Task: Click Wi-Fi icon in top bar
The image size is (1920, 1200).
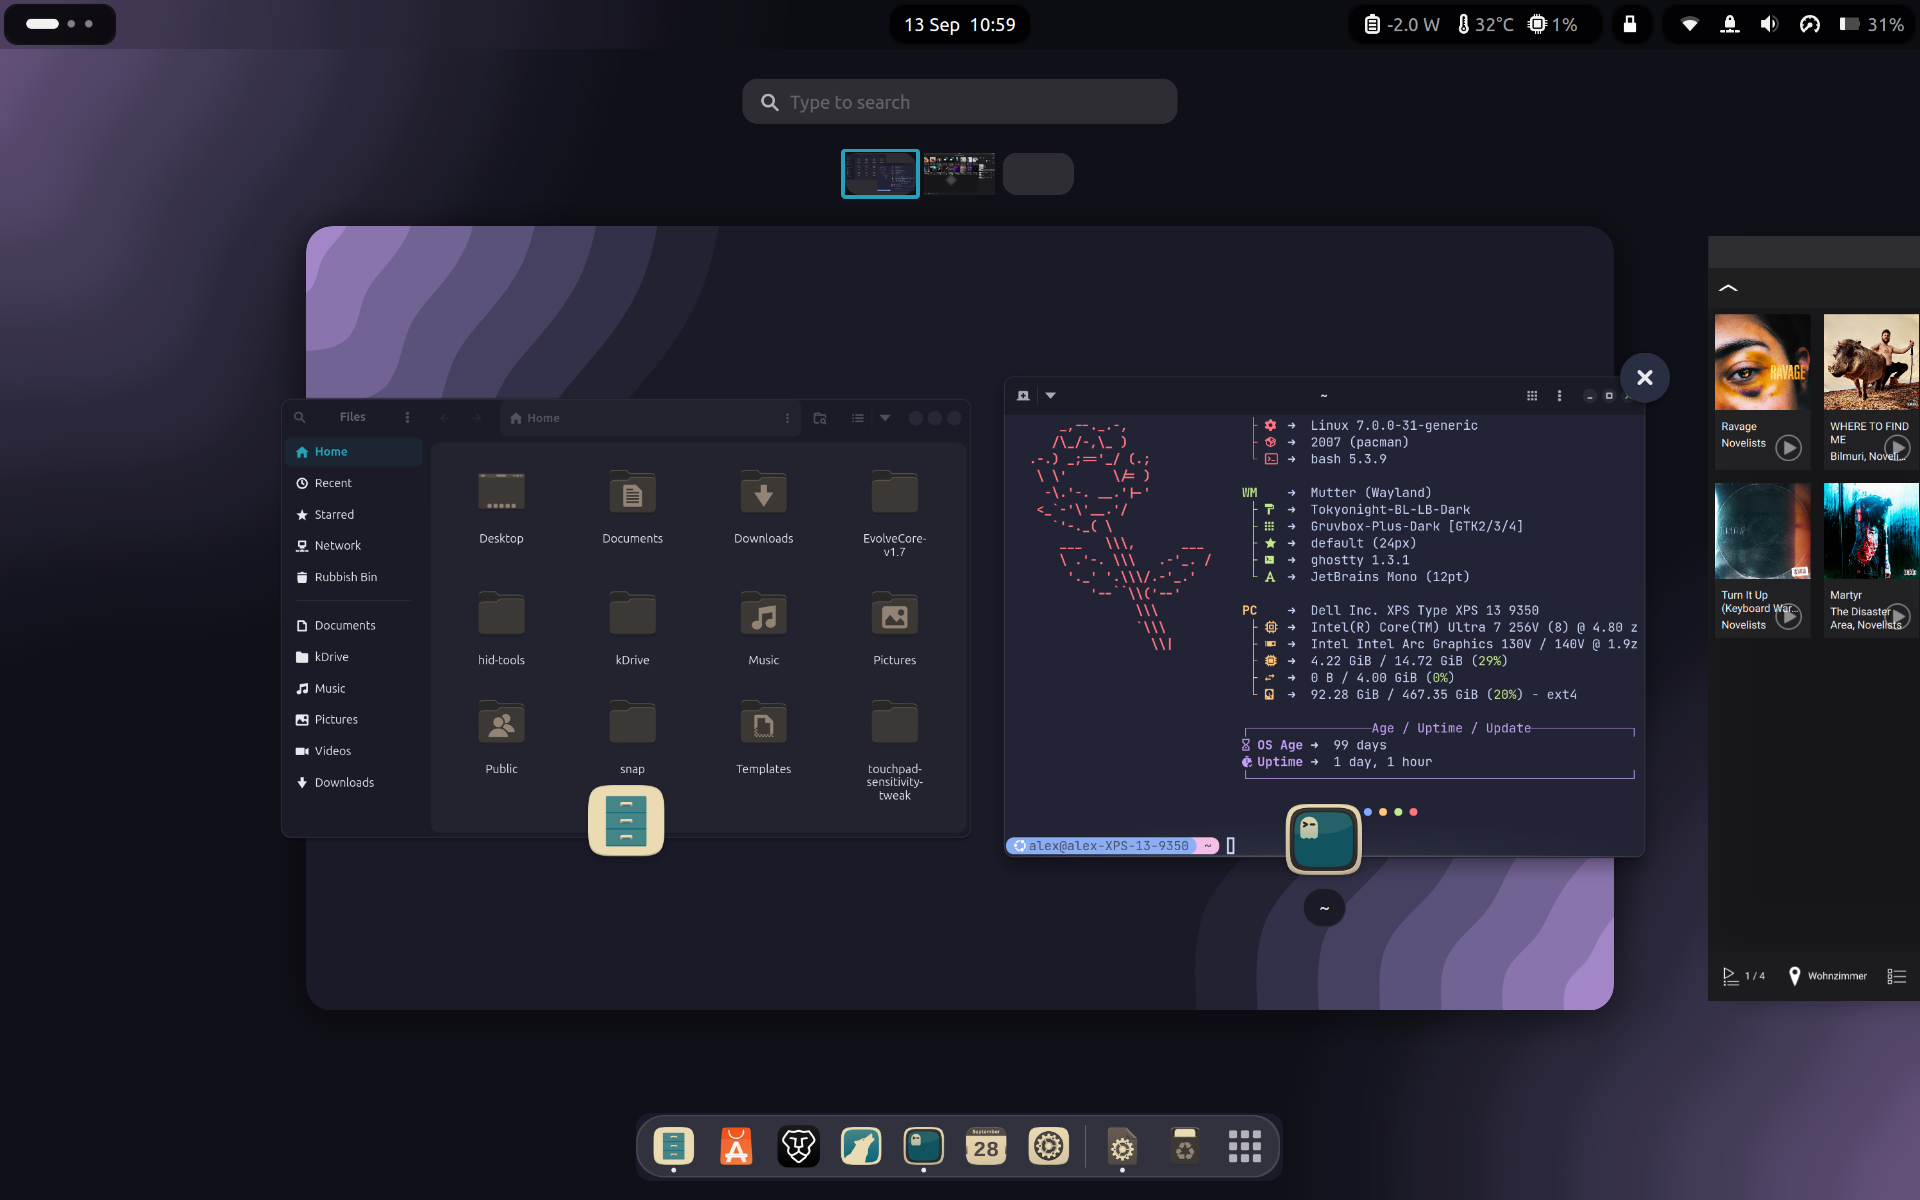Action: (x=1689, y=24)
